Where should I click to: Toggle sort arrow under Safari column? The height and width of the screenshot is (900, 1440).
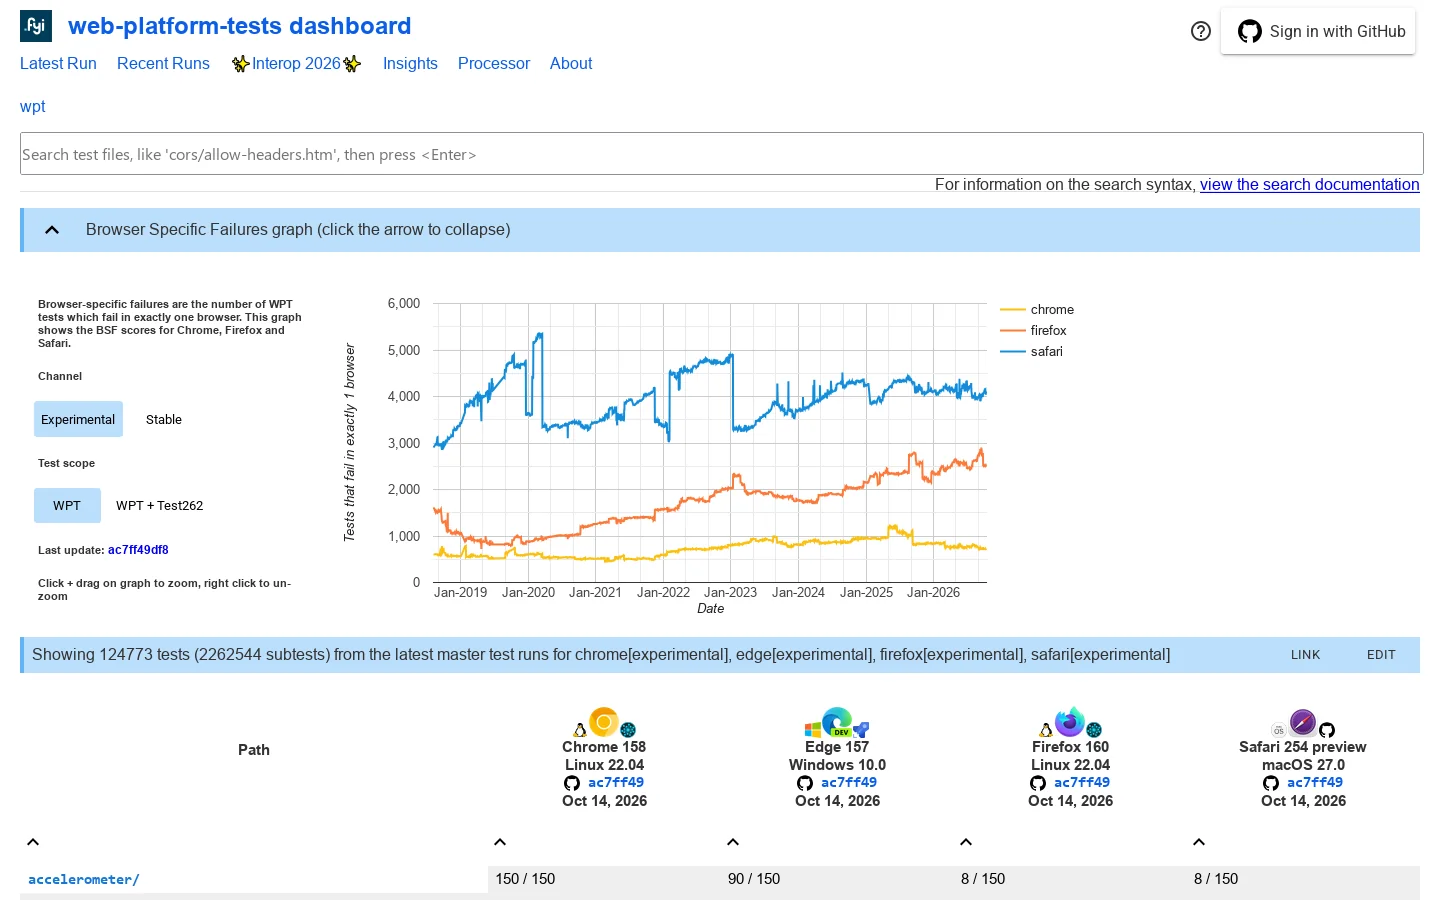(x=1199, y=842)
